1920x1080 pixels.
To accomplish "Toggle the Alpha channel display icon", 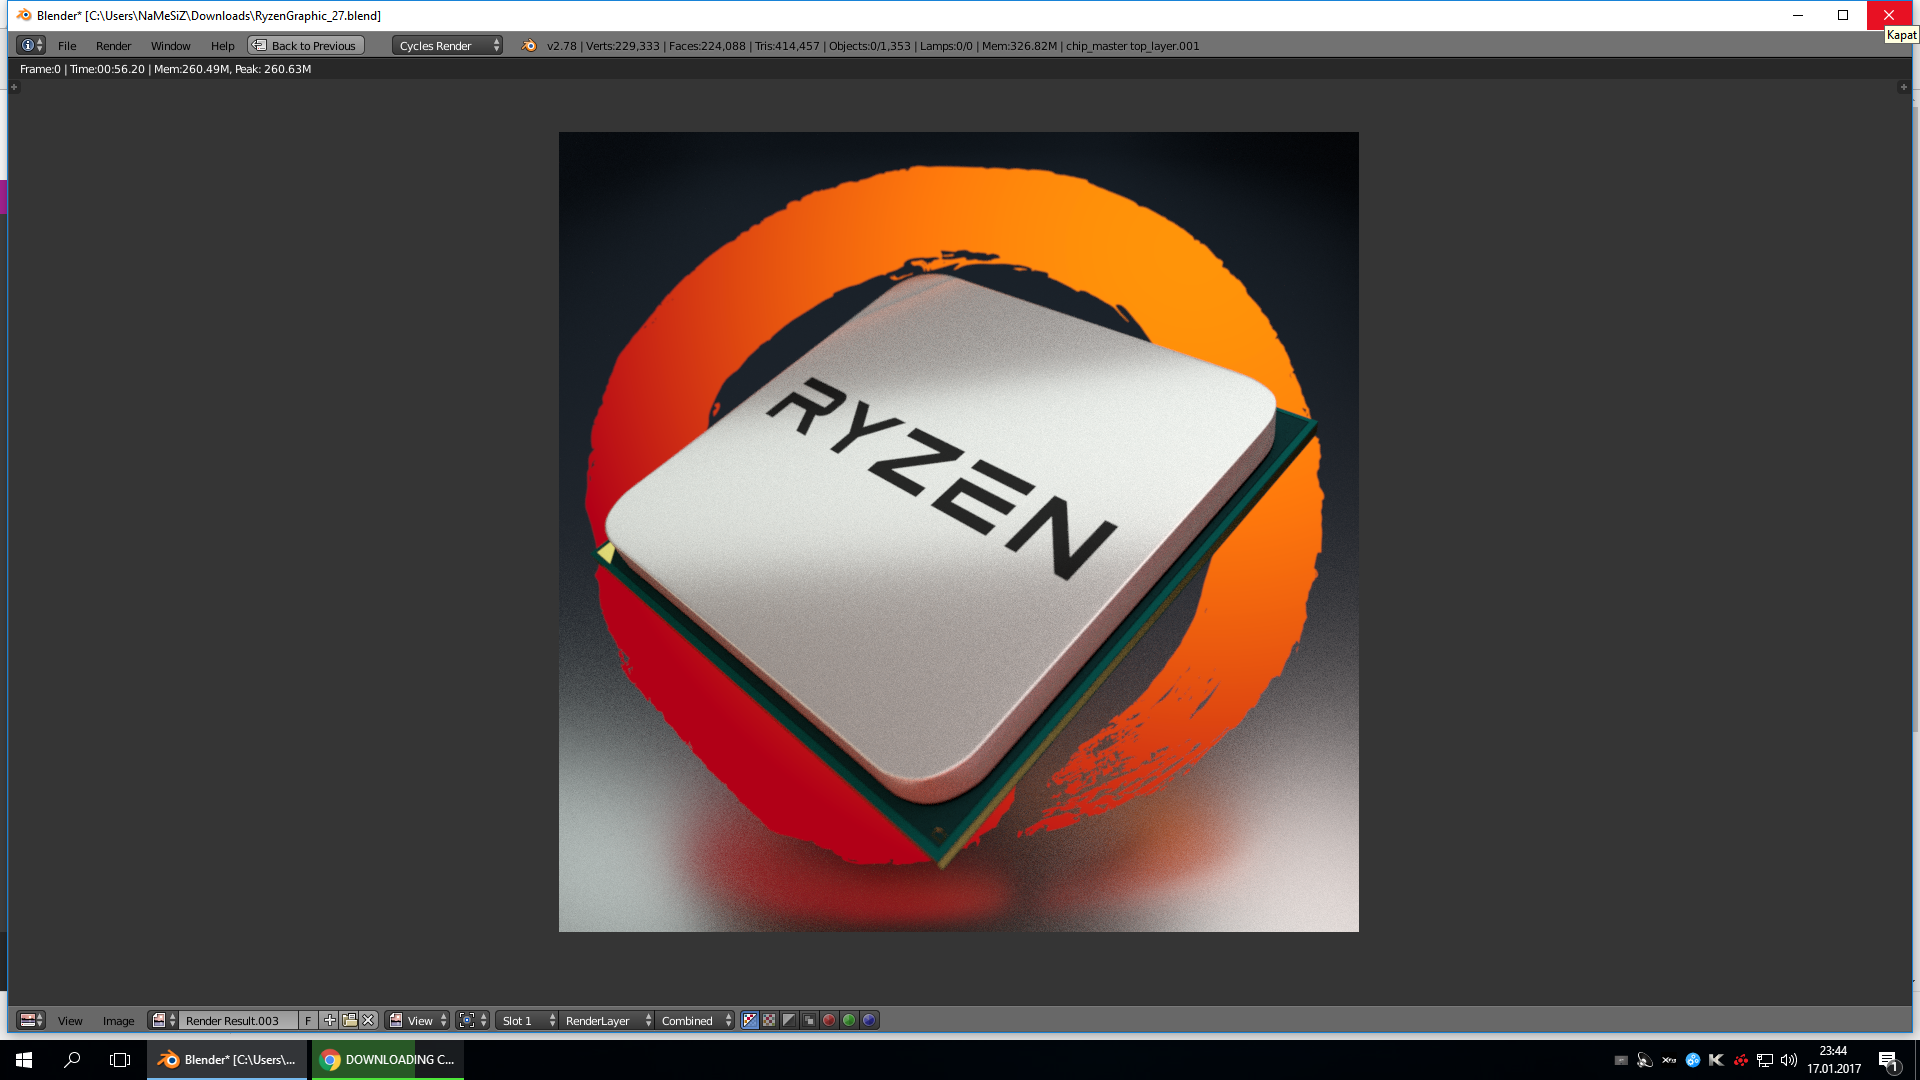I will click(x=789, y=1020).
